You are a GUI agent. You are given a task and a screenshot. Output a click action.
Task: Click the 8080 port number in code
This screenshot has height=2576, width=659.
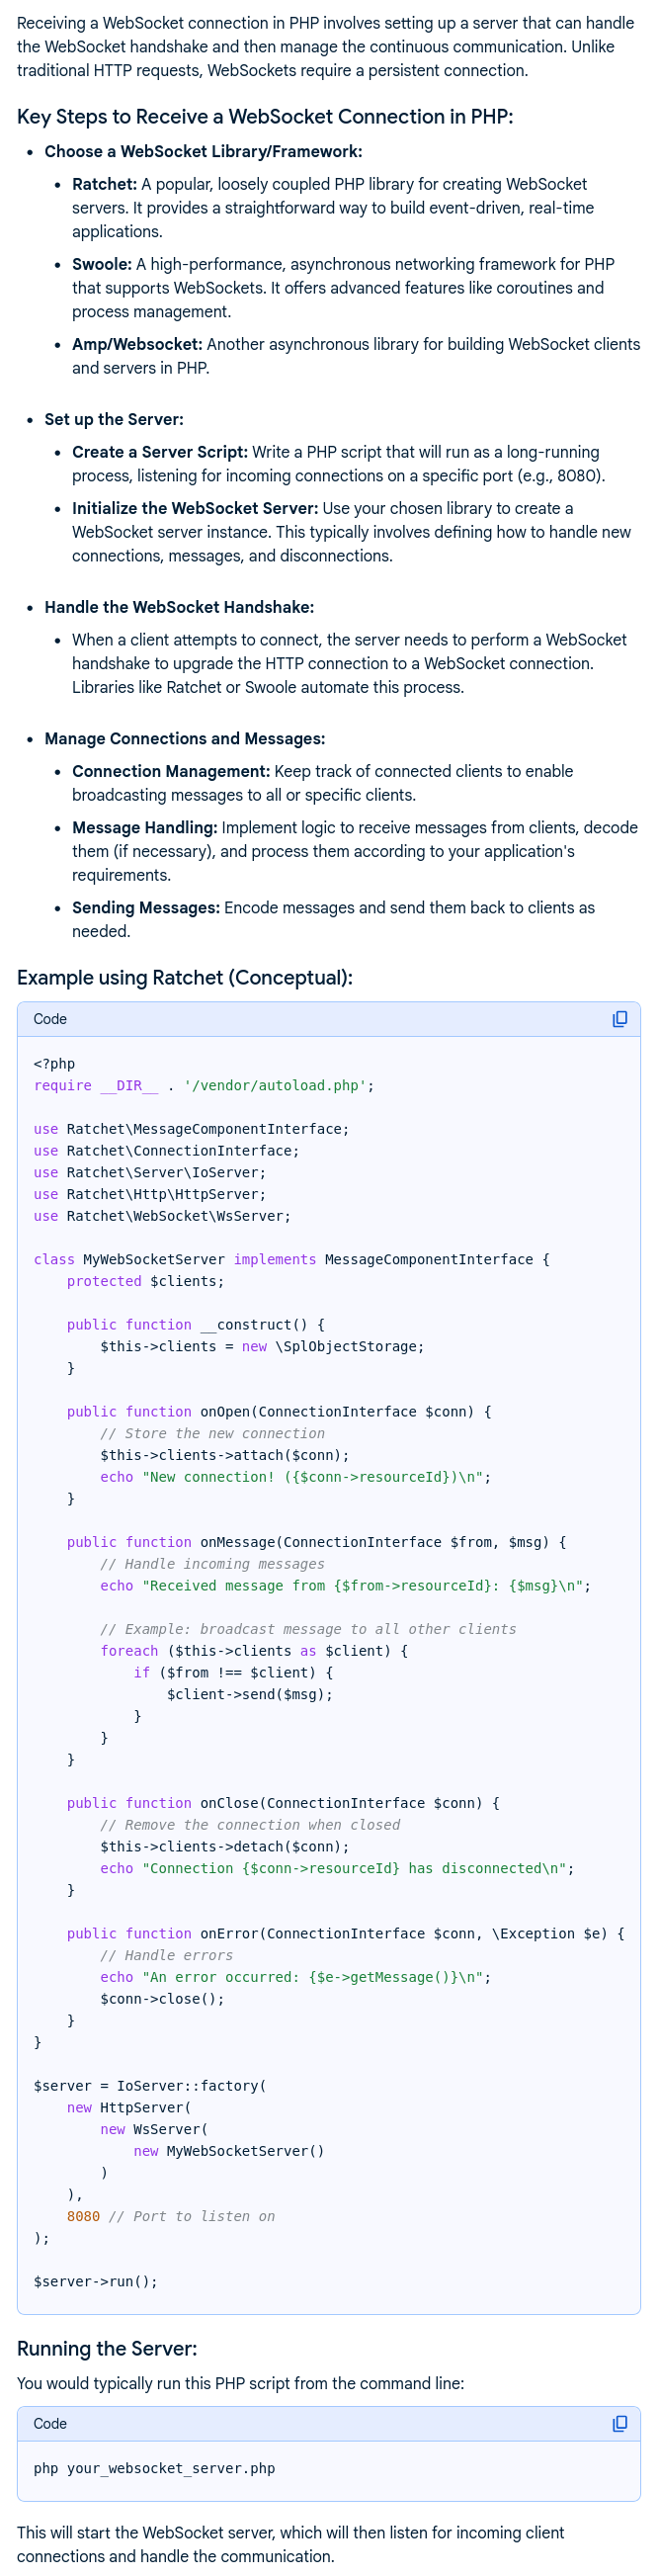(83, 2216)
